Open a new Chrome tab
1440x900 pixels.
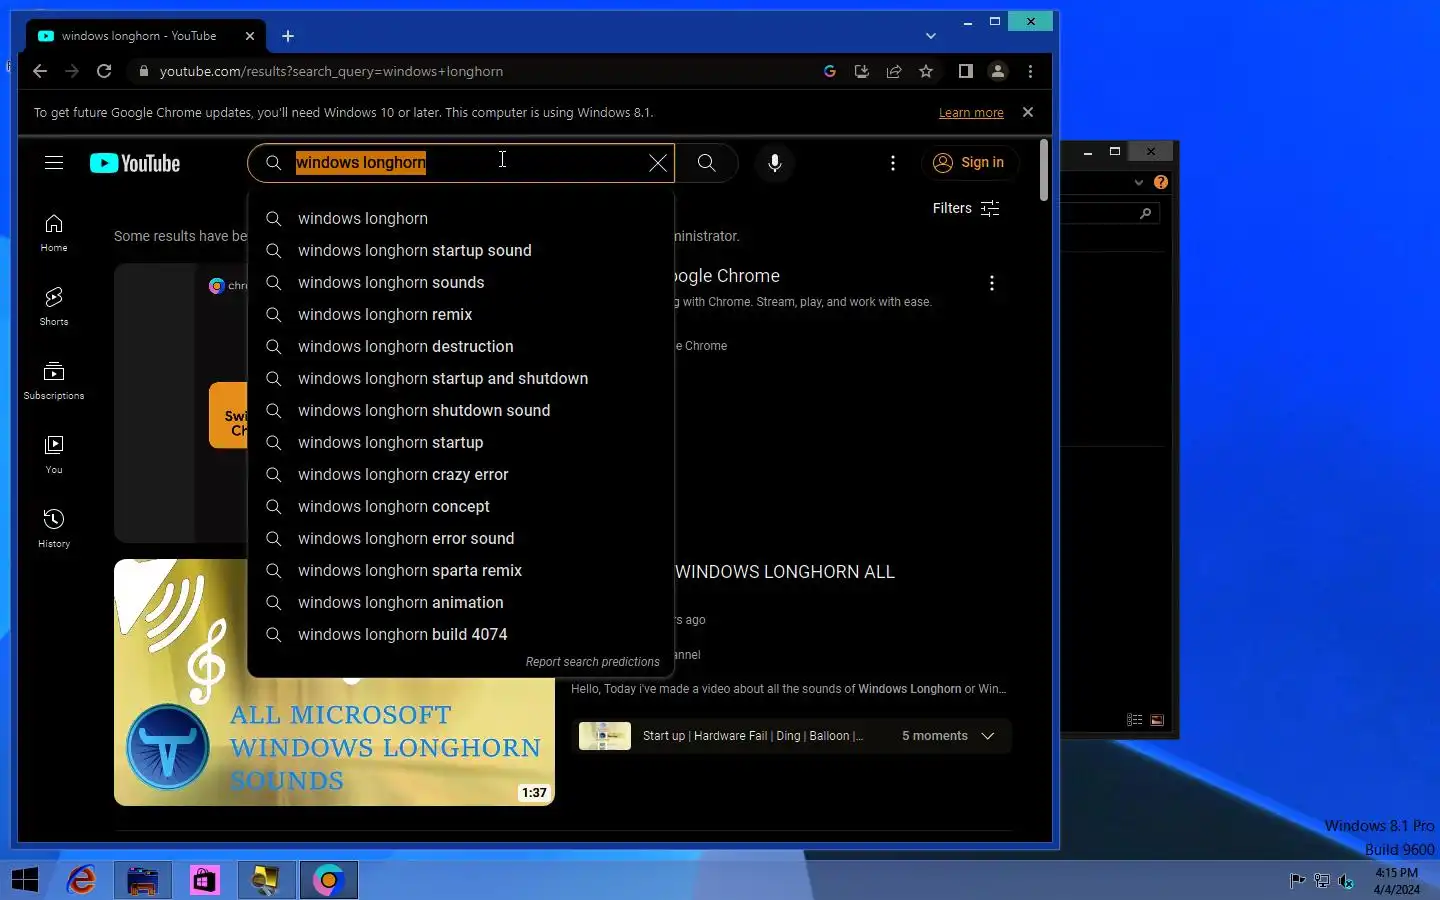point(288,36)
